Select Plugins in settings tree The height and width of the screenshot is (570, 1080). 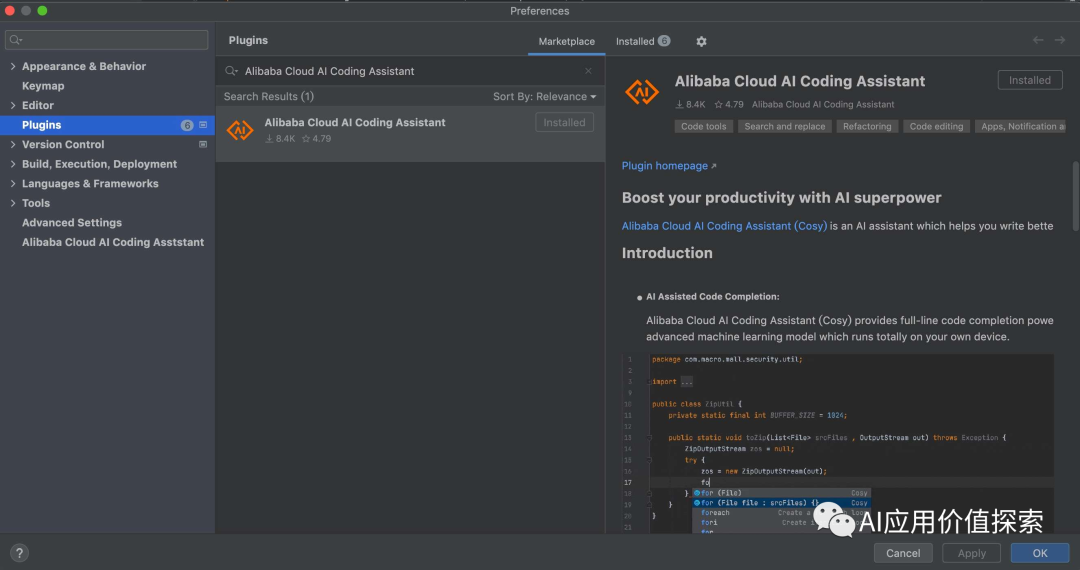107,125
